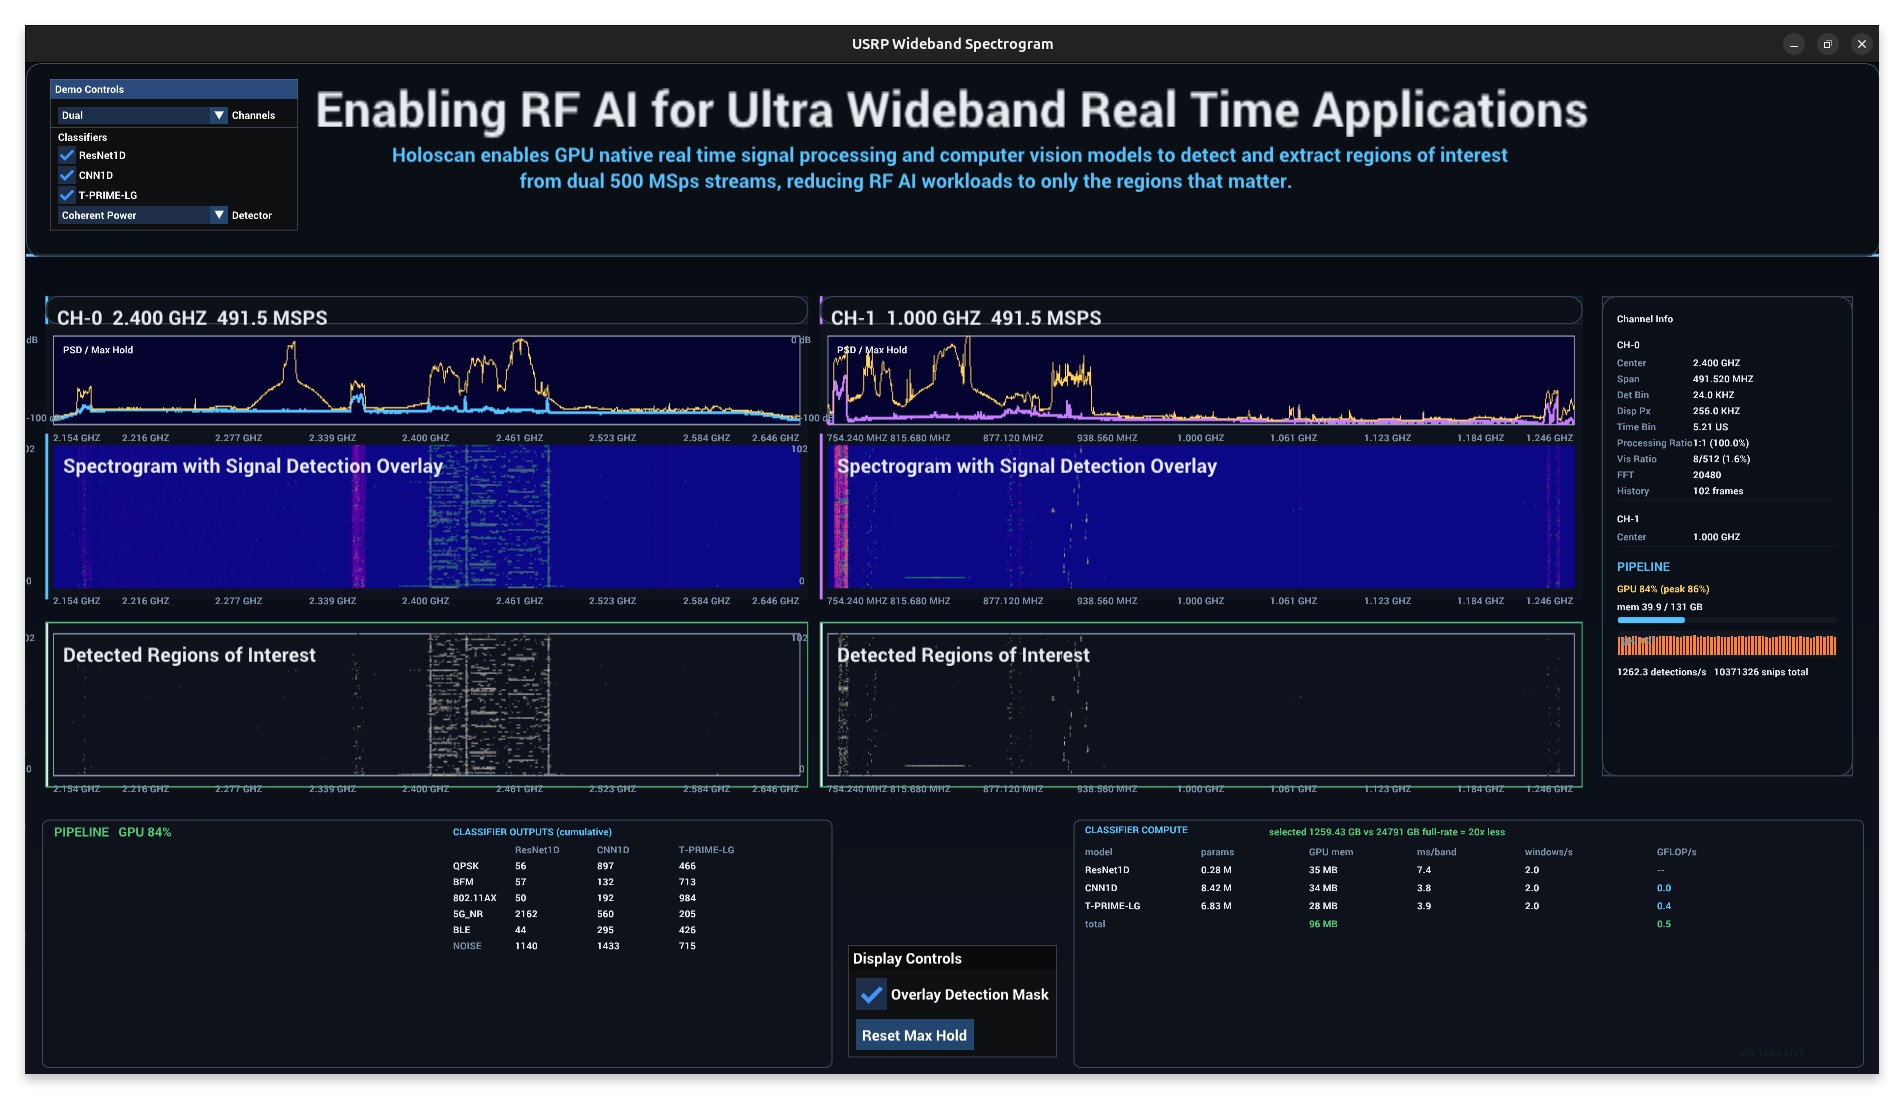Click the PIPELINE GPU 84% label at bottom left
Viewport: 1904px width, 1099px height.
click(112, 832)
